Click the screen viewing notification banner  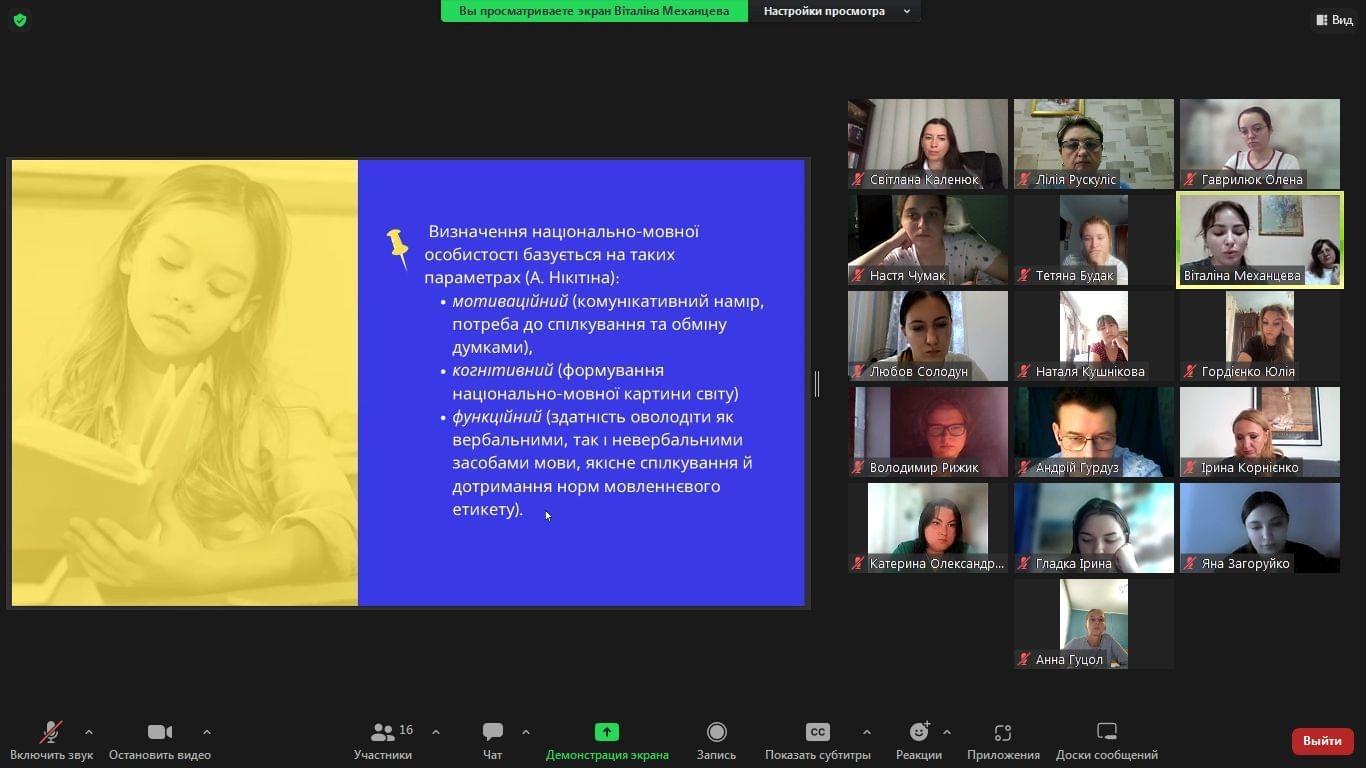tap(594, 11)
